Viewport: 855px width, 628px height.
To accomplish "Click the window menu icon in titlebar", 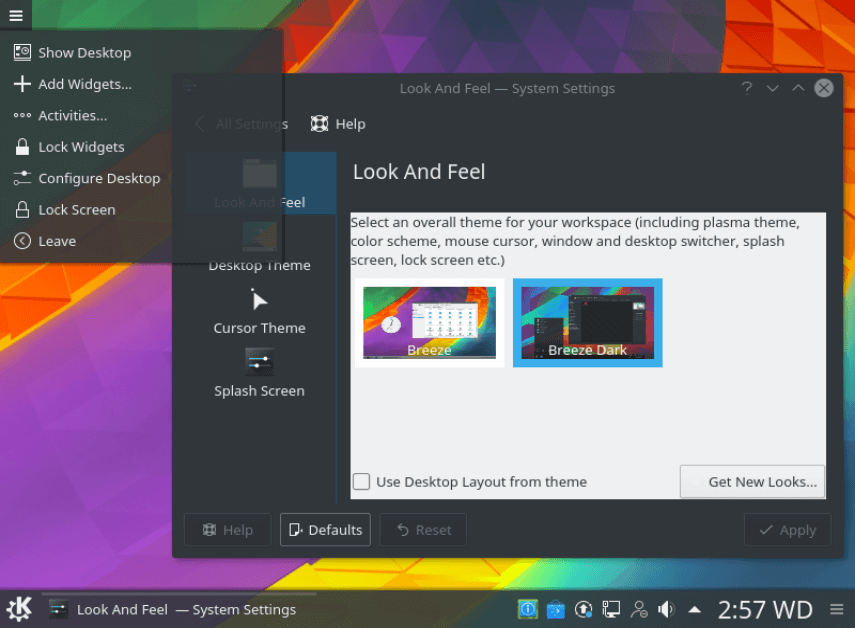I will click(190, 87).
